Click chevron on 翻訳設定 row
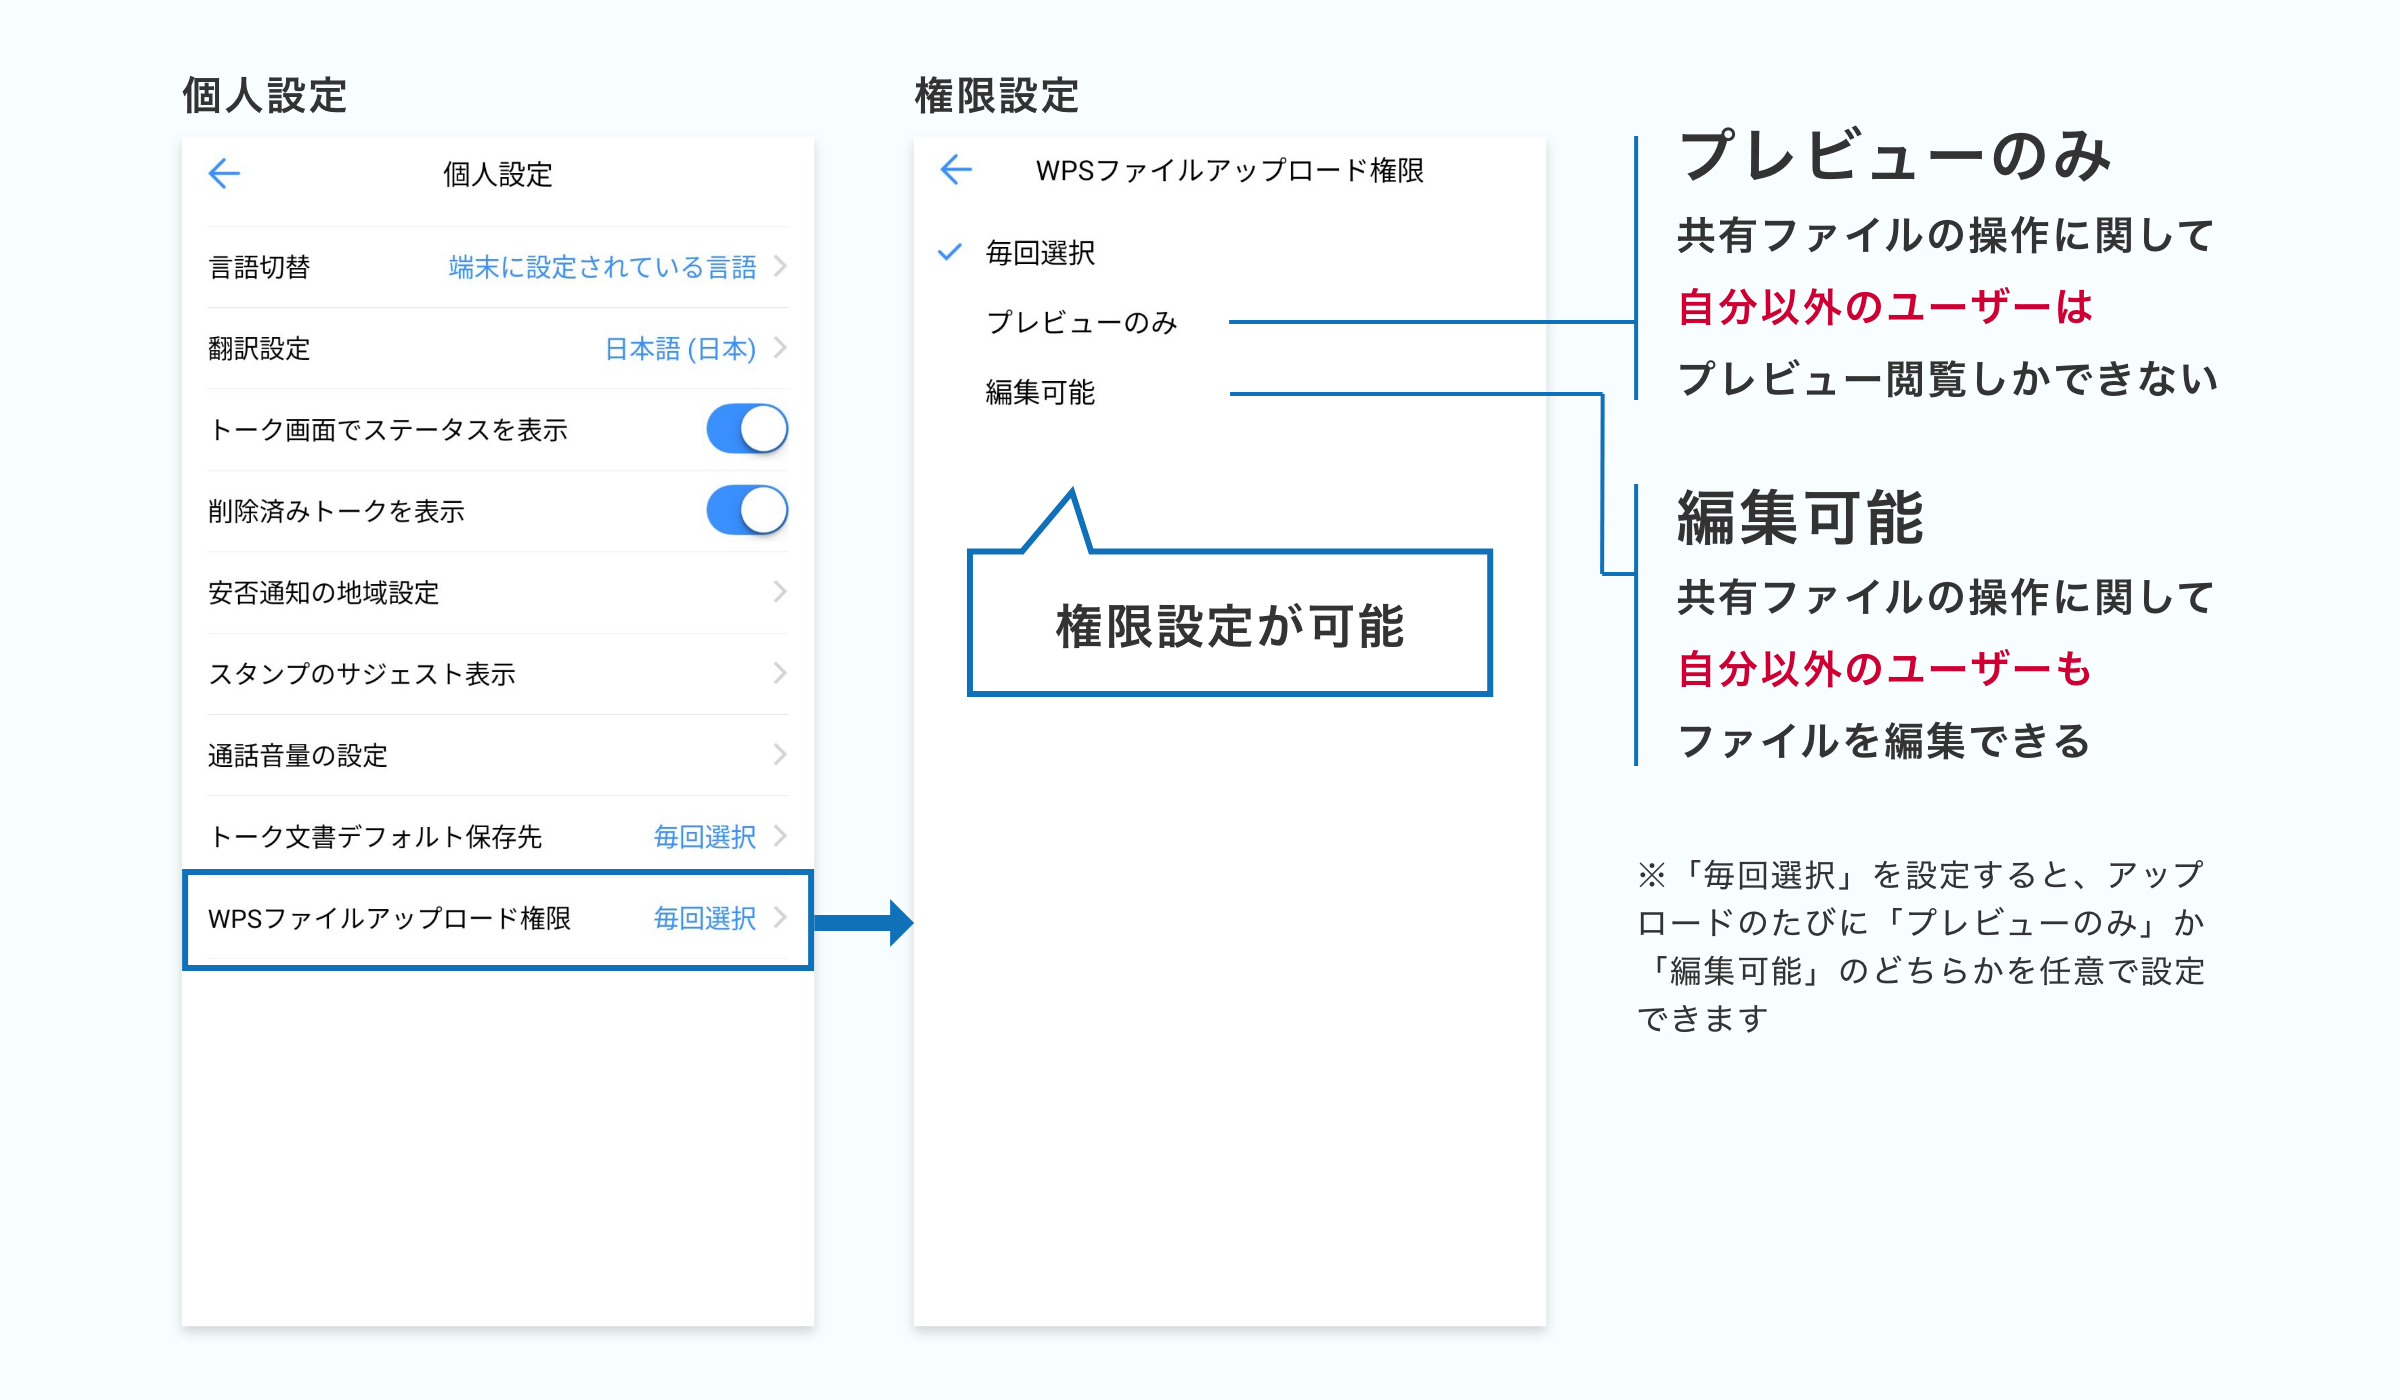This screenshot has width=2400, height=1400. tap(780, 348)
